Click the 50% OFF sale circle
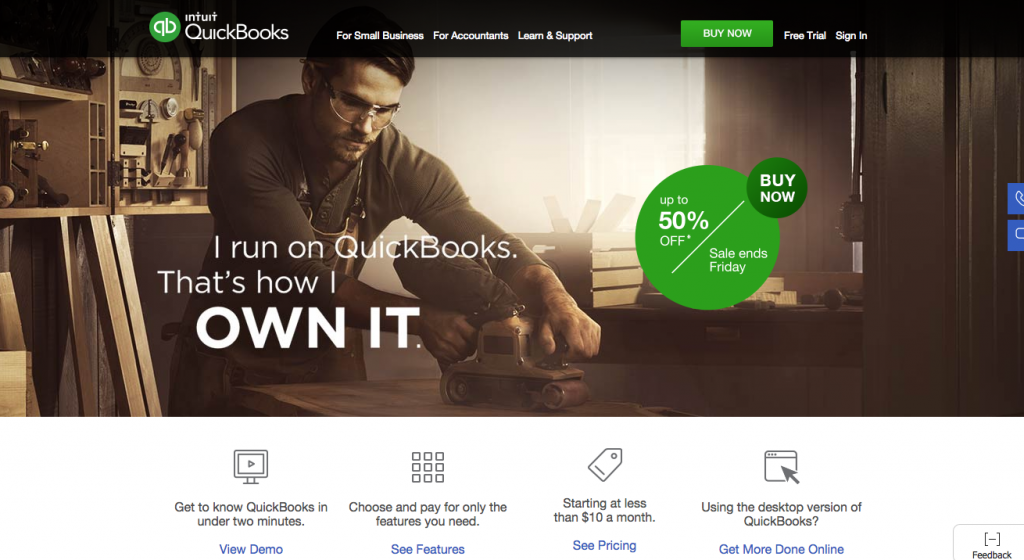This screenshot has height=560, width=1024. click(x=706, y=238)
